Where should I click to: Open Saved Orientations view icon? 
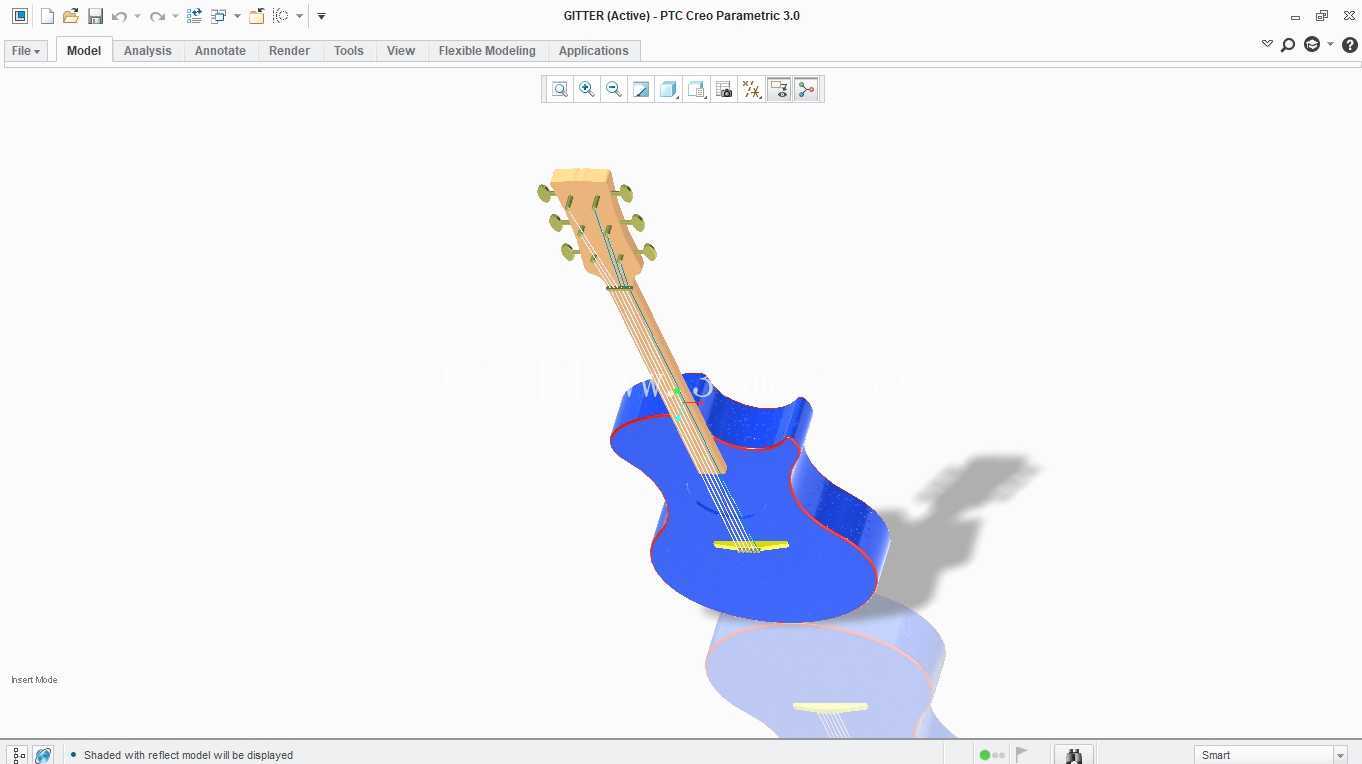(696, 90)
